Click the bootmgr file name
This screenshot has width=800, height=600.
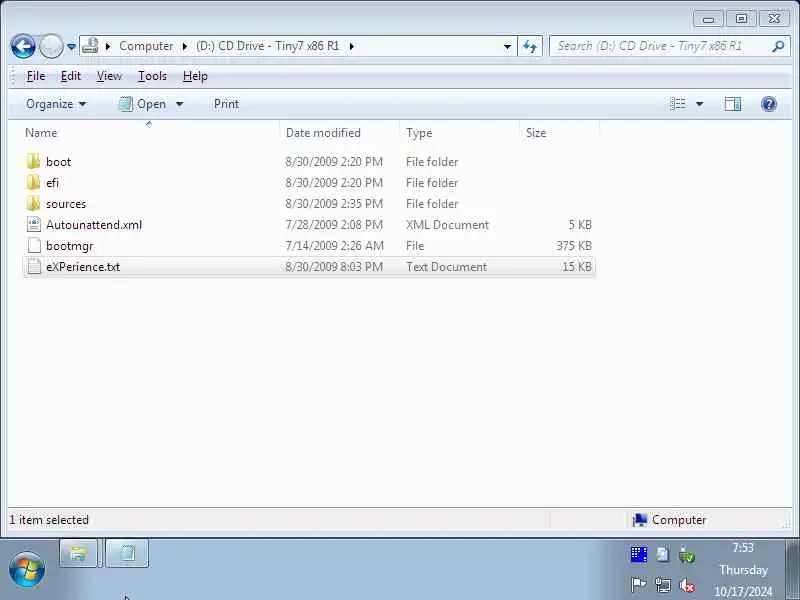click(x=70, y=245)
